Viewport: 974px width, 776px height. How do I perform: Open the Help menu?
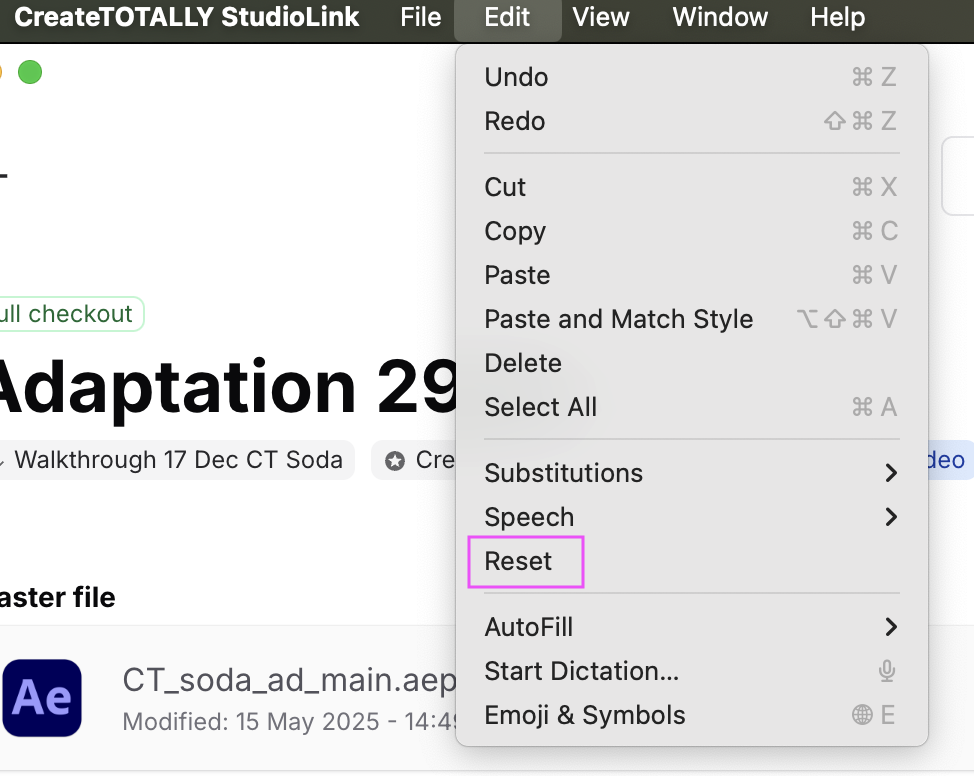click(x=837, y=17)
